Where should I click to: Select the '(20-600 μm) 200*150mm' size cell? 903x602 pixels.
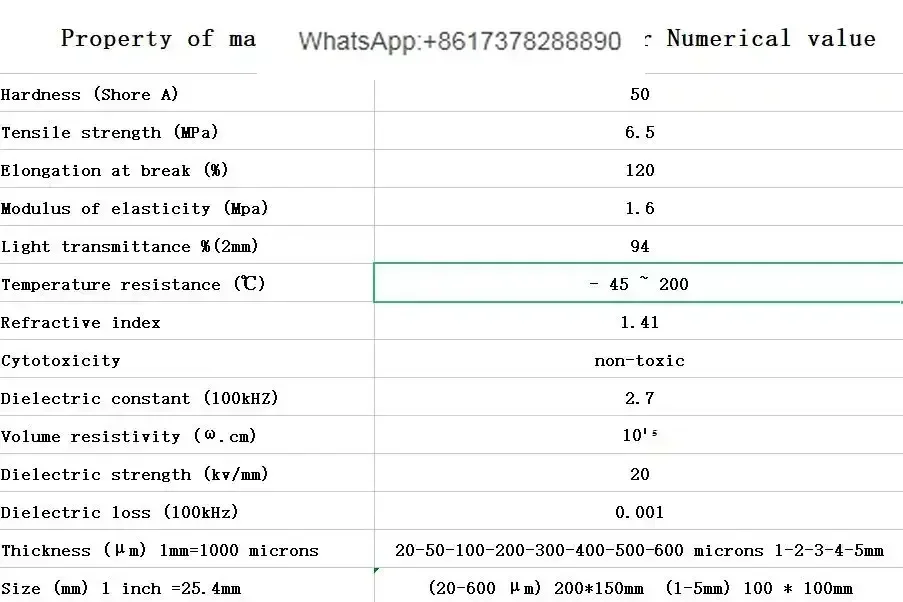(639, 585)
